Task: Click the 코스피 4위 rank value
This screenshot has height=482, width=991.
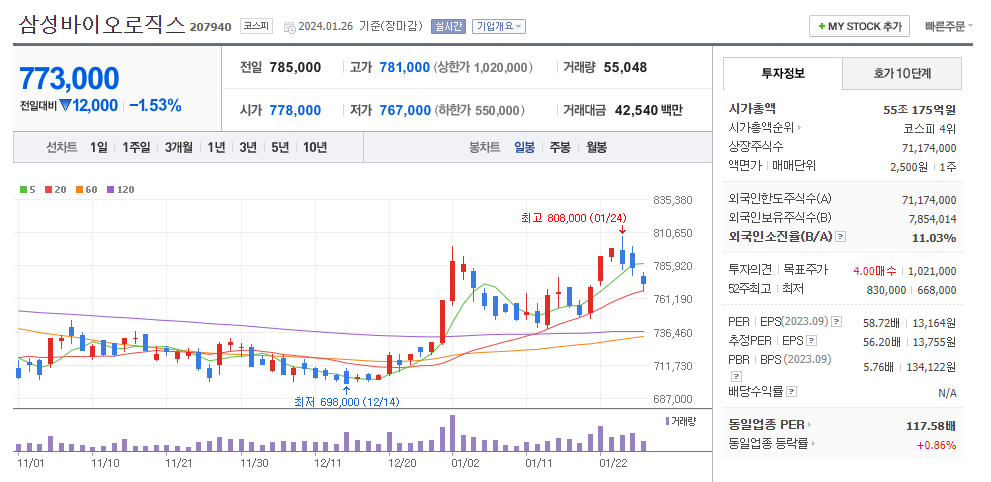Action: tap(930, 129)
